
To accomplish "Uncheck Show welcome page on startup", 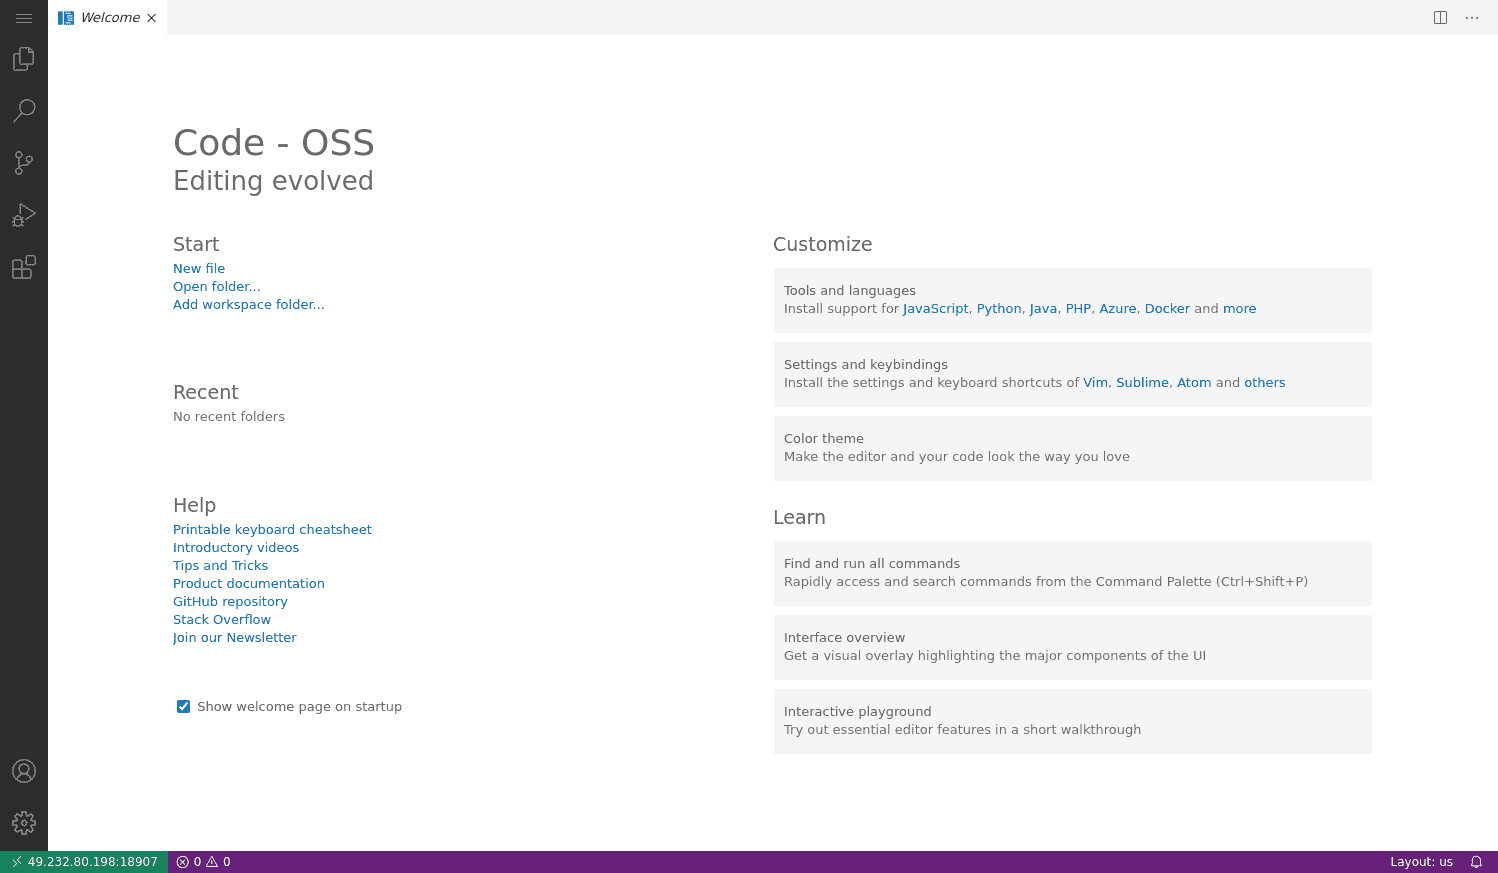I will point(184,707).
